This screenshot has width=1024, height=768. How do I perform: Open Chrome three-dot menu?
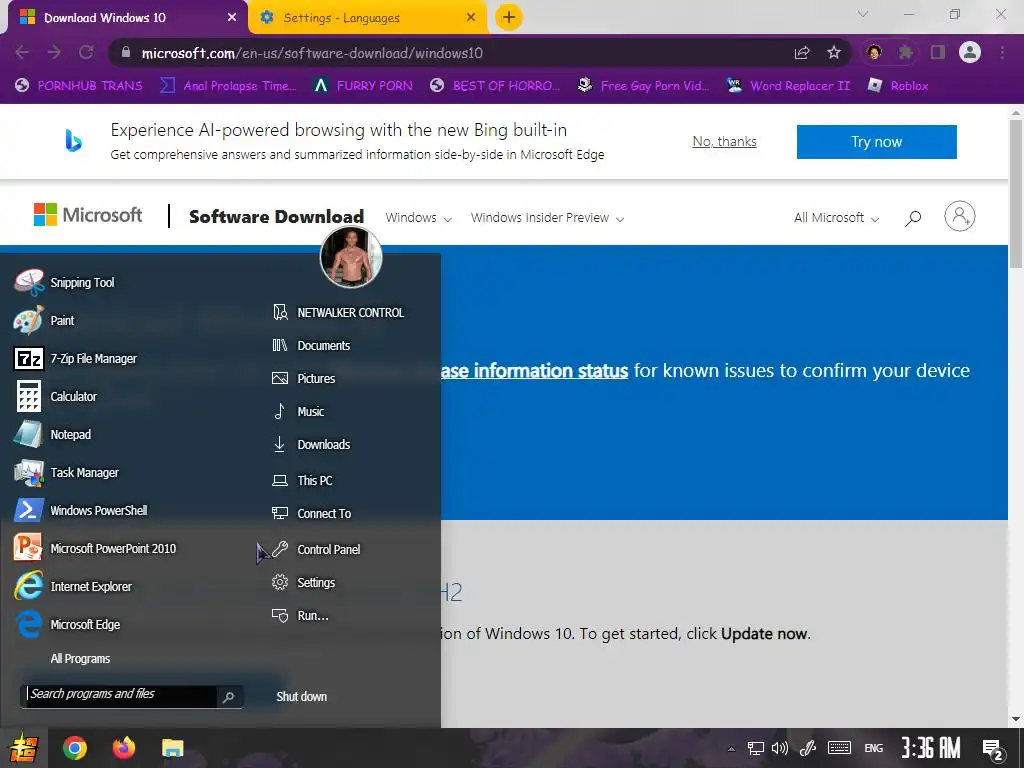[x=1002, y=52]
